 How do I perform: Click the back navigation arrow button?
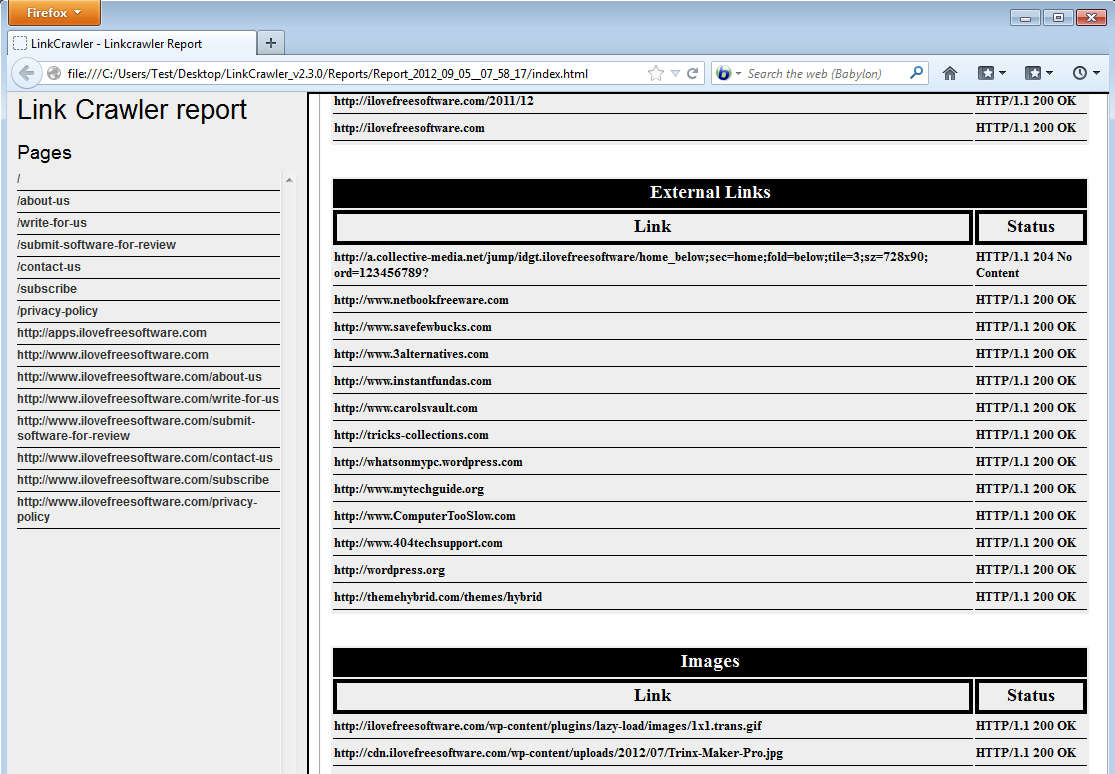point(27,73)
